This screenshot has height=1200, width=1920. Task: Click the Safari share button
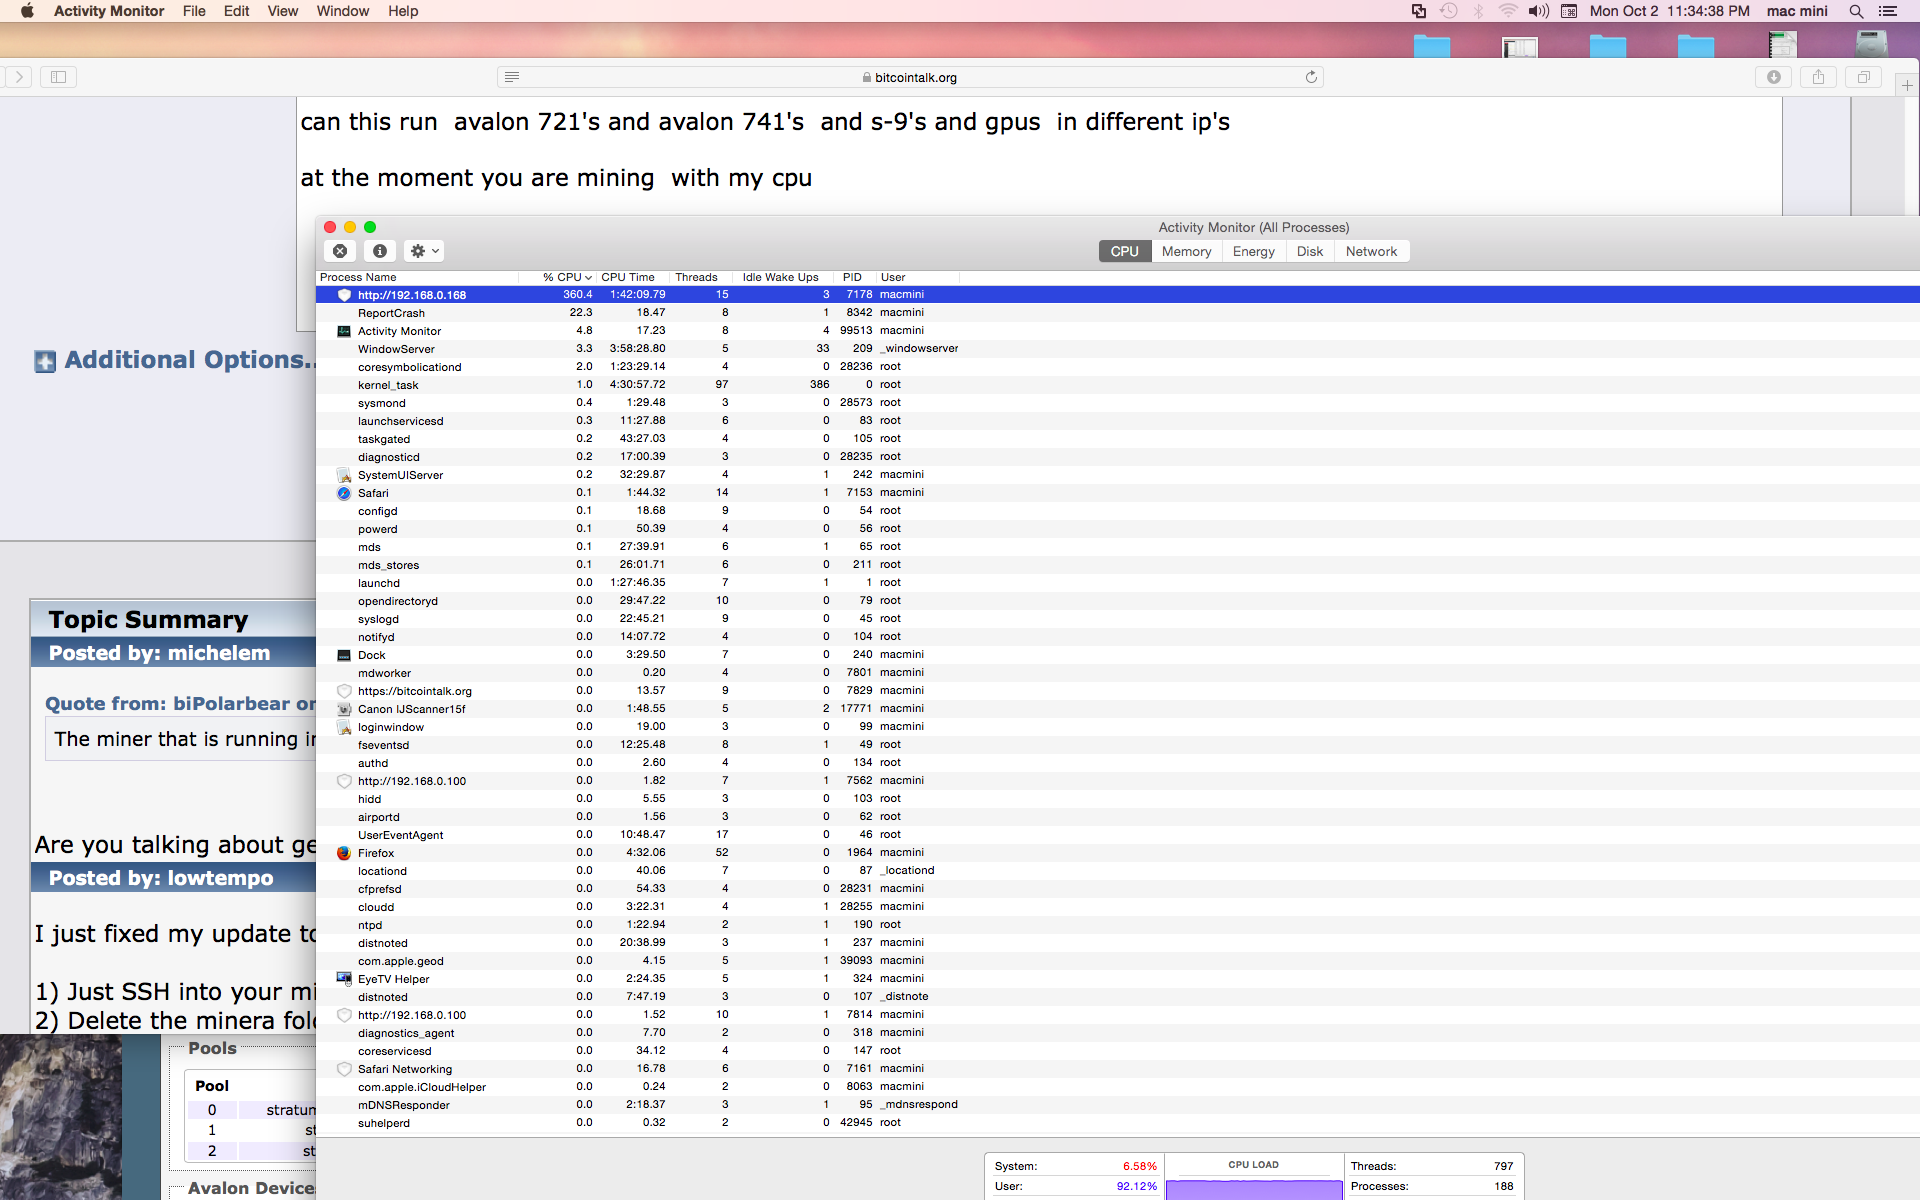[x=1818, y=77]
